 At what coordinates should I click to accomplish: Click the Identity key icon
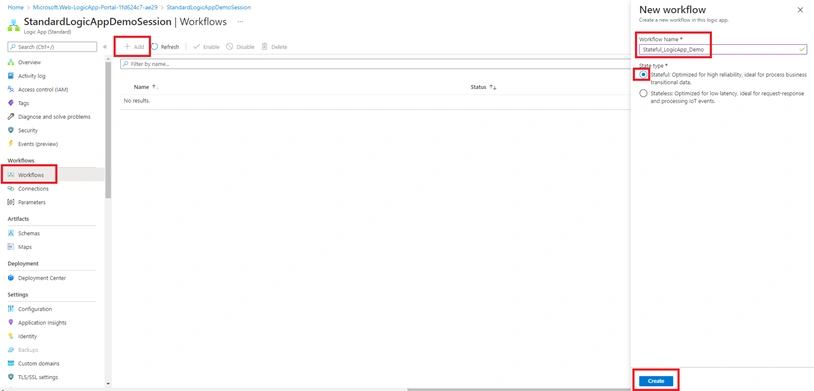(x=11, y=336)
